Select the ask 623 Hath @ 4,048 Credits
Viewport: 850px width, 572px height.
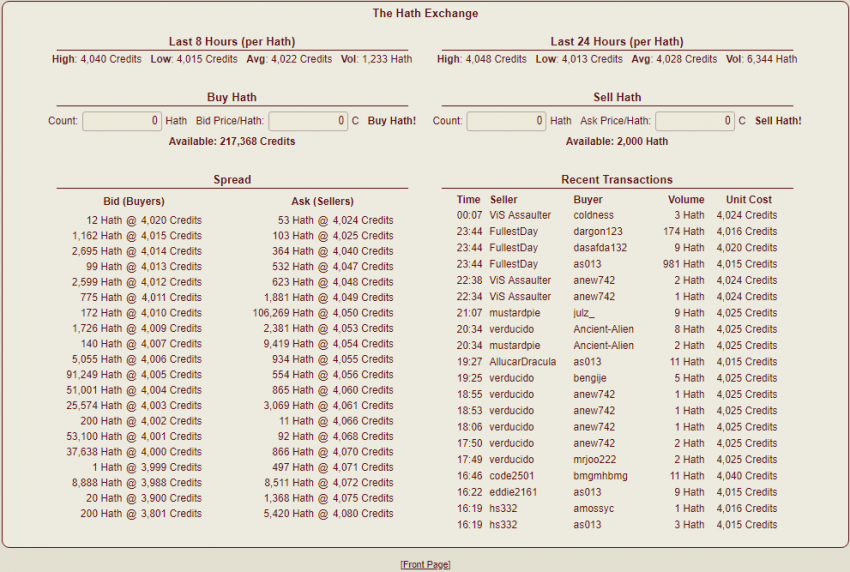click(x=333, y=282)
